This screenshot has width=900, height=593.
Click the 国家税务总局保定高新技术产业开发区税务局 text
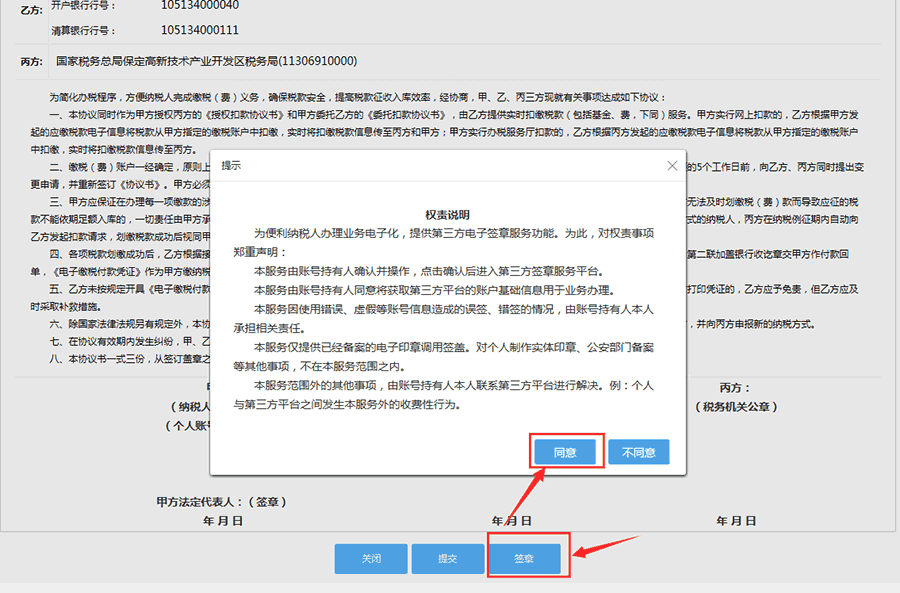[206, 61]
